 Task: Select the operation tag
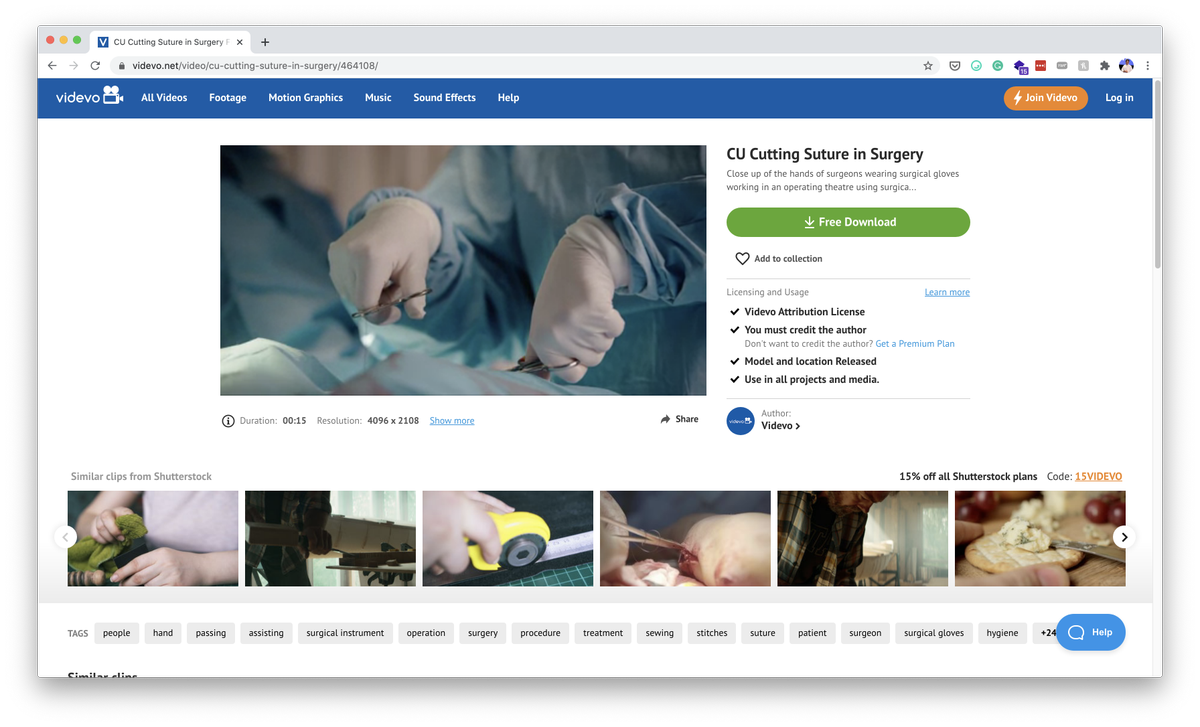coord(426,633)
